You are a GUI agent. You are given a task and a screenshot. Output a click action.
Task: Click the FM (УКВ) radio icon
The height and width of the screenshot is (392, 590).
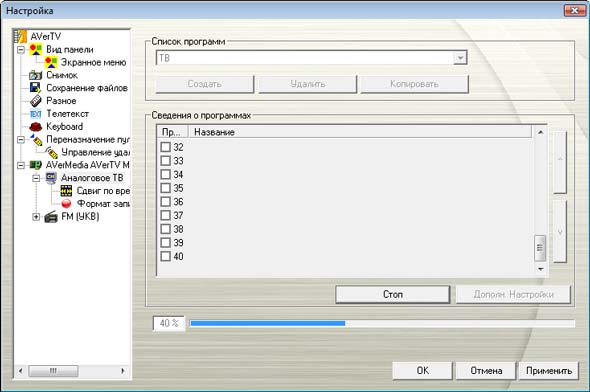point(51,217)
